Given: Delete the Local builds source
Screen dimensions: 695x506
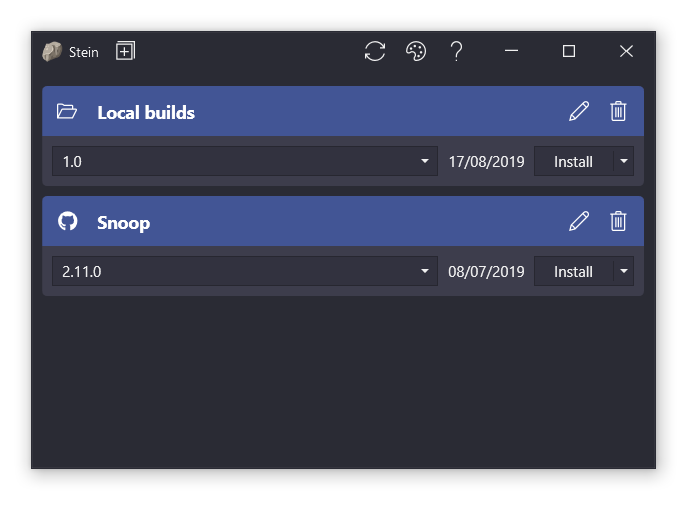Looking at the screenshot, I should (618, 111).
